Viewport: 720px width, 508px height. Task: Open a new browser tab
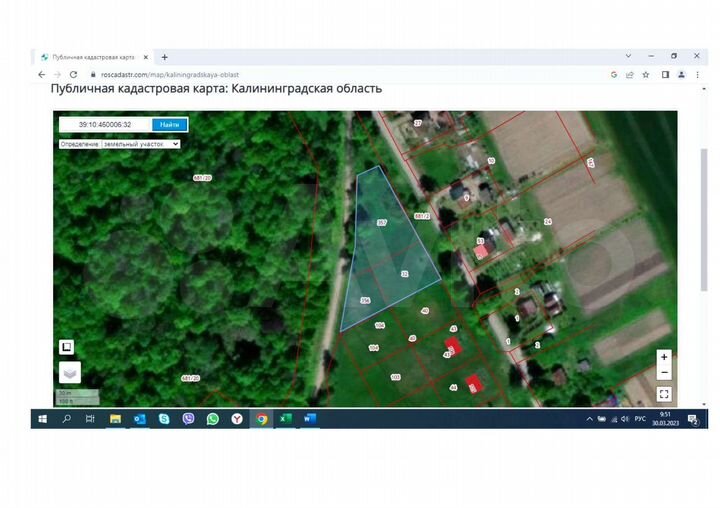click(x=165, y=57)
